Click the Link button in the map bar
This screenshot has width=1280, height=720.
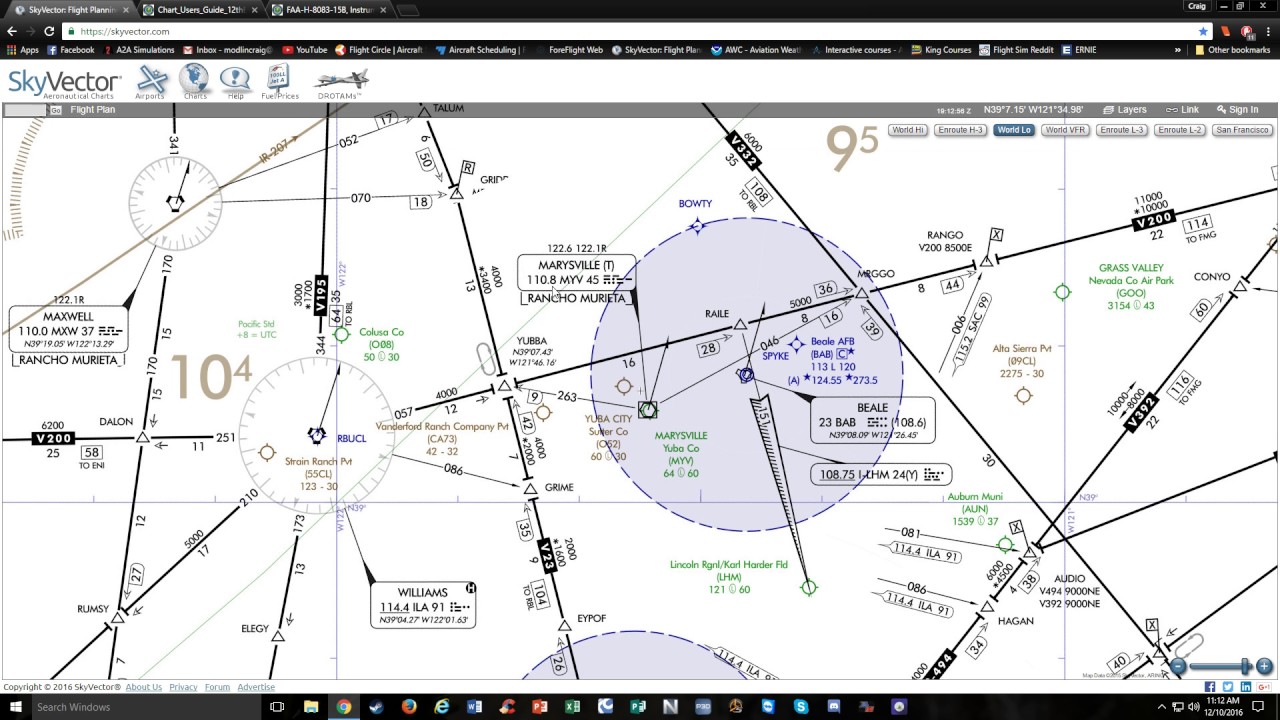[x=1182, y=110]
